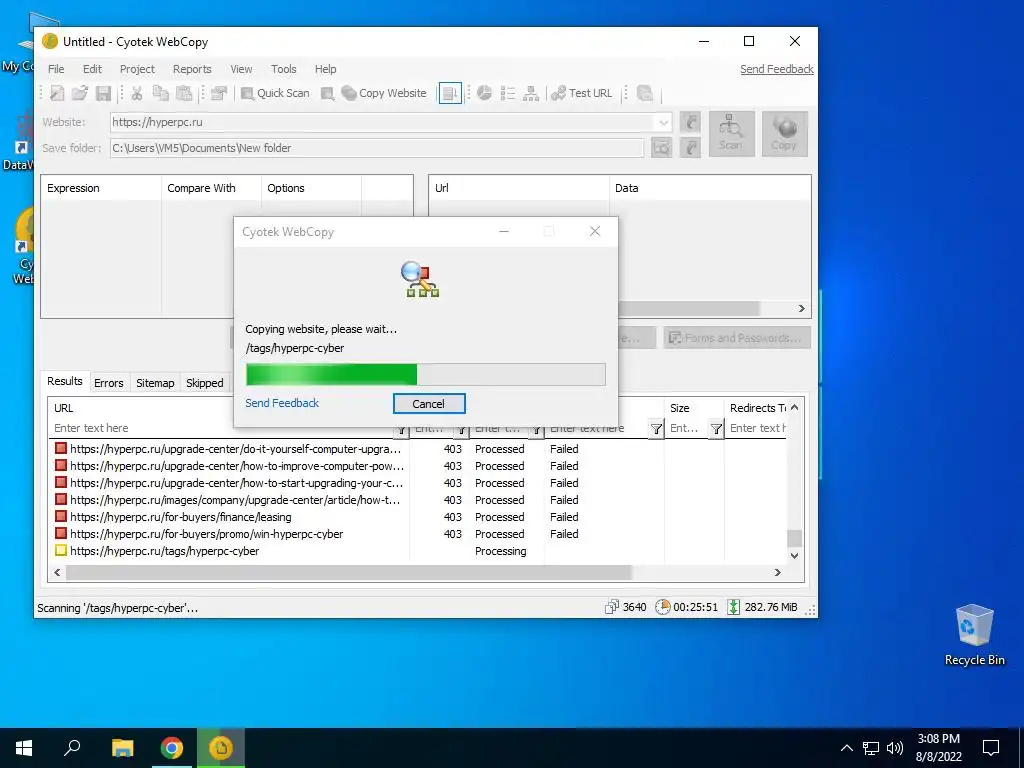Click the elapsed time 00:25:51 in status bar
The width and height of the screenshot is (1024, 768).
(x=686, y=607)
